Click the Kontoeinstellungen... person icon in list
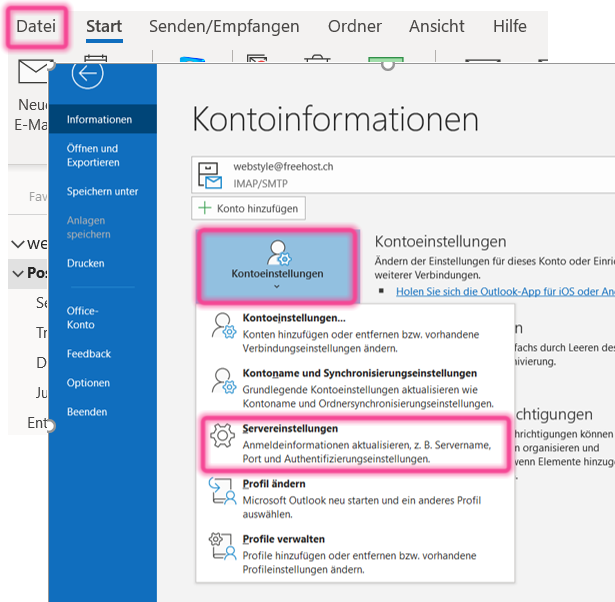 219,327
